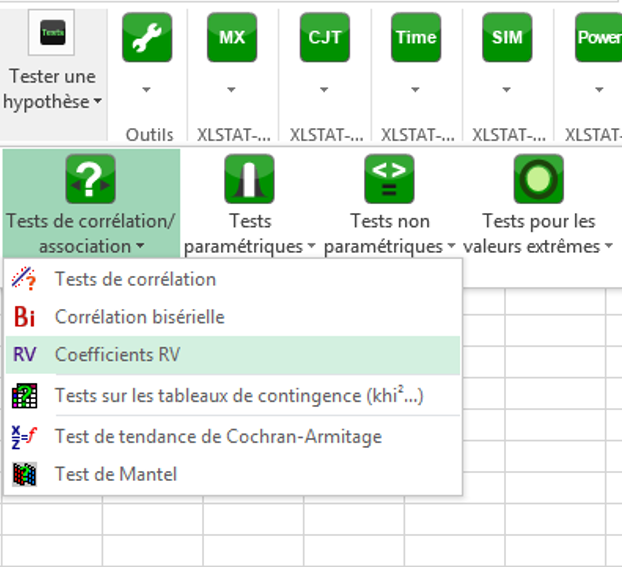Expand the arrow under Time icon
The image size is (622, 567).
pyautogui.click(x=415, y=90)
